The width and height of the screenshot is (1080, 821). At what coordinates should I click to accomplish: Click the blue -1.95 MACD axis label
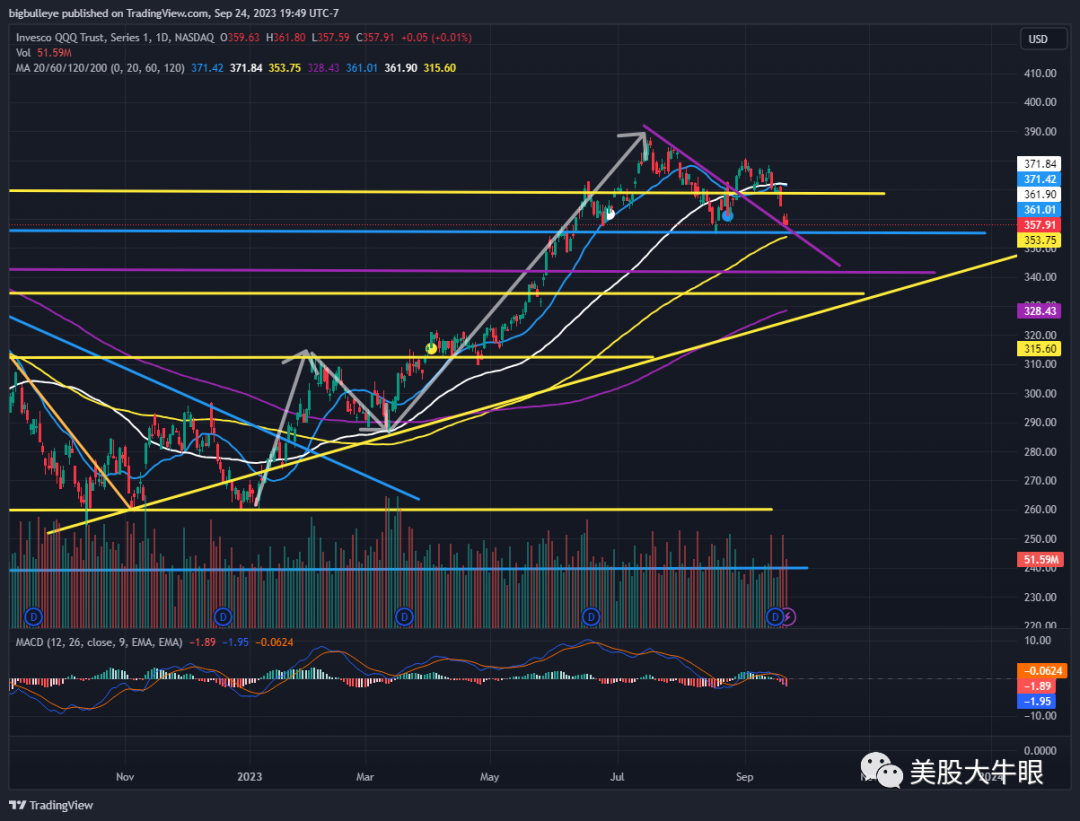(1036, 701)
